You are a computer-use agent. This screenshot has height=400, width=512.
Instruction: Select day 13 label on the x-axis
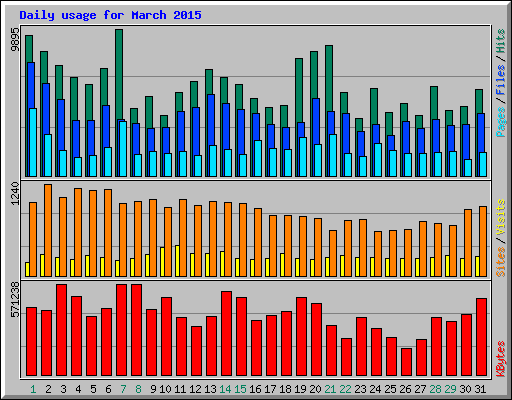pos(210,389)
